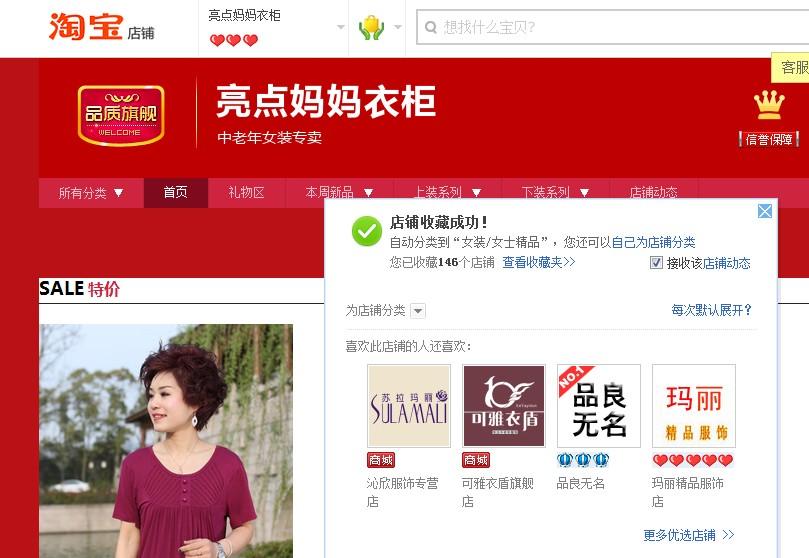The width and height of the screenshot is (809, 558).
Task: Open the 本周新品 menu
Action: pyautogui.click(x=339, y=193)
